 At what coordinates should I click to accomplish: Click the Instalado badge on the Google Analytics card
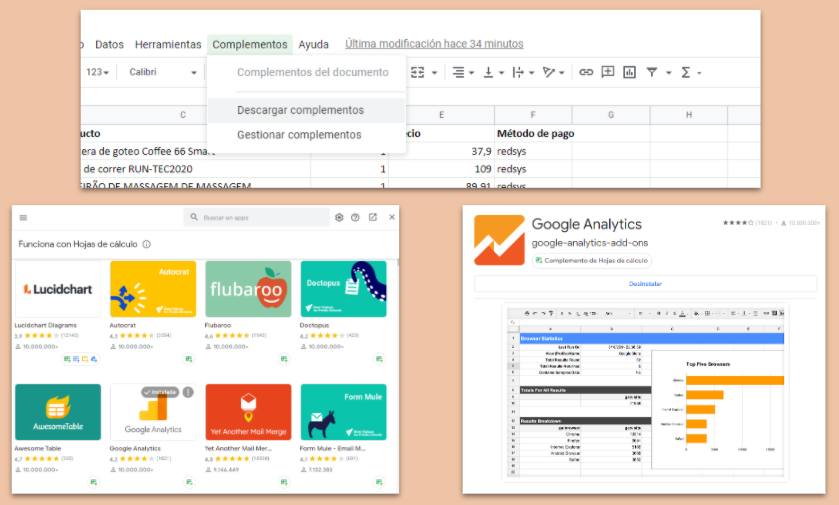click(161, 392)
